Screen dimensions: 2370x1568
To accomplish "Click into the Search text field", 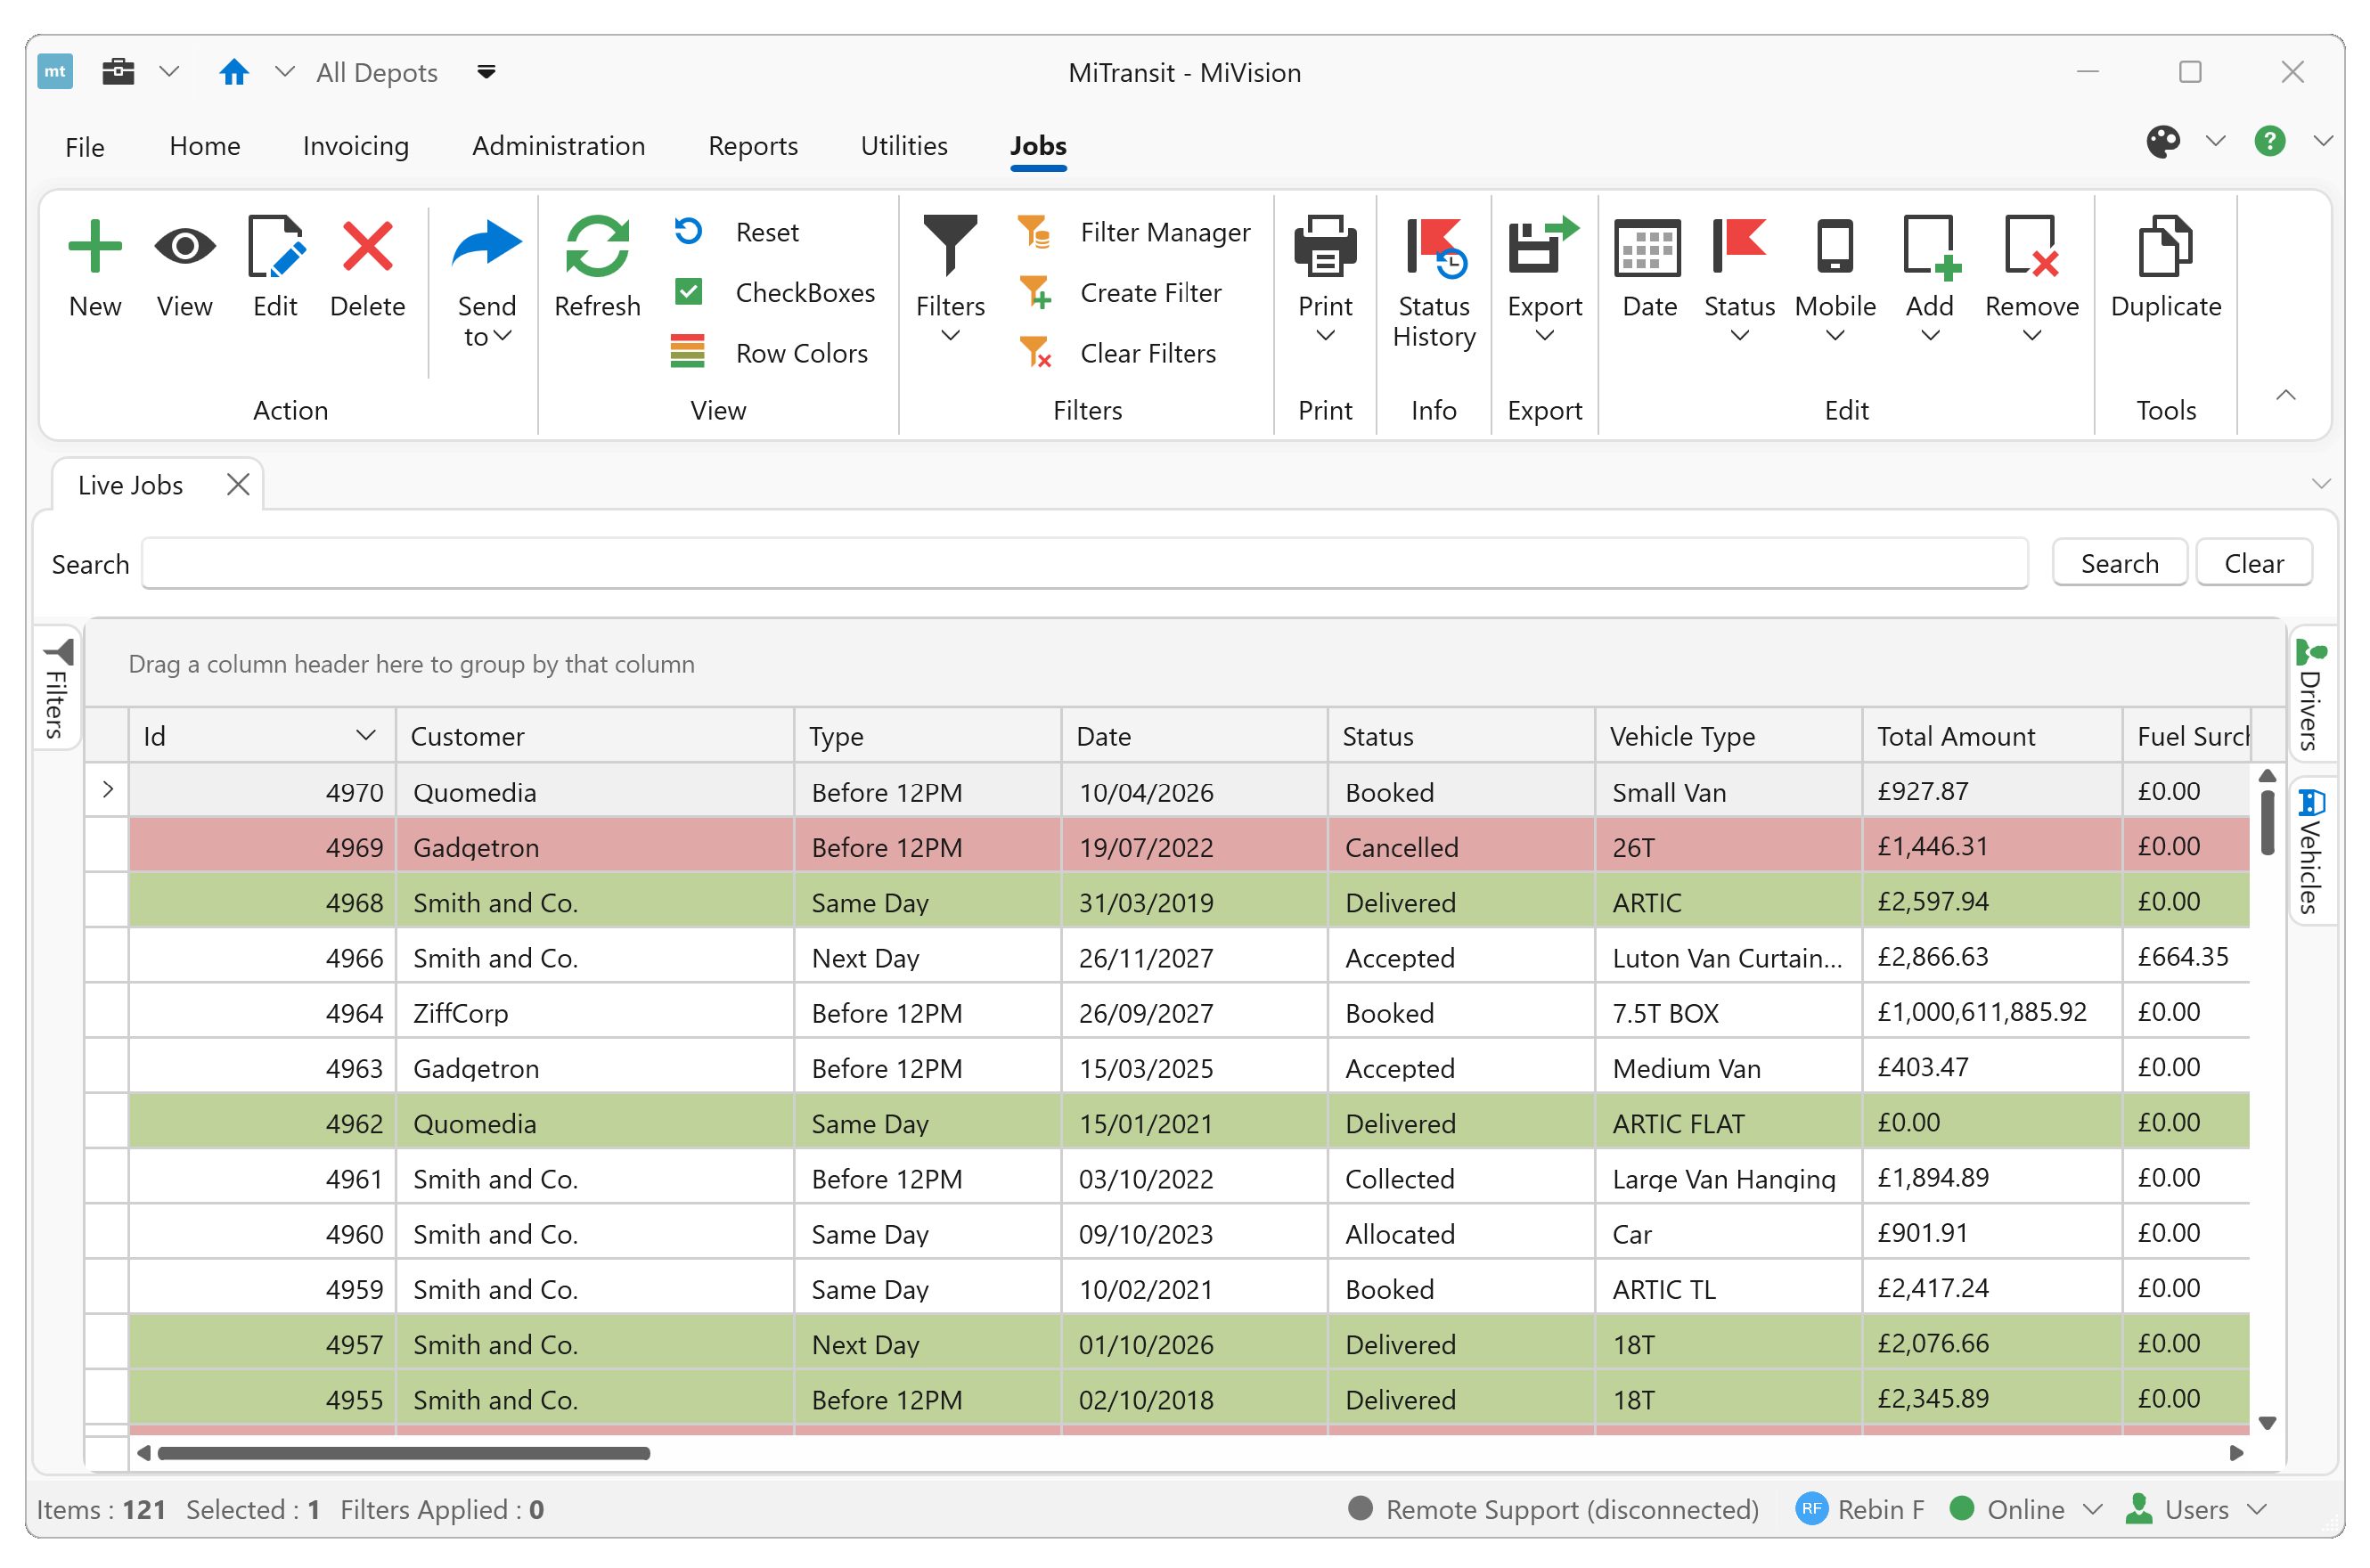I will click(x=1084, y=564).
